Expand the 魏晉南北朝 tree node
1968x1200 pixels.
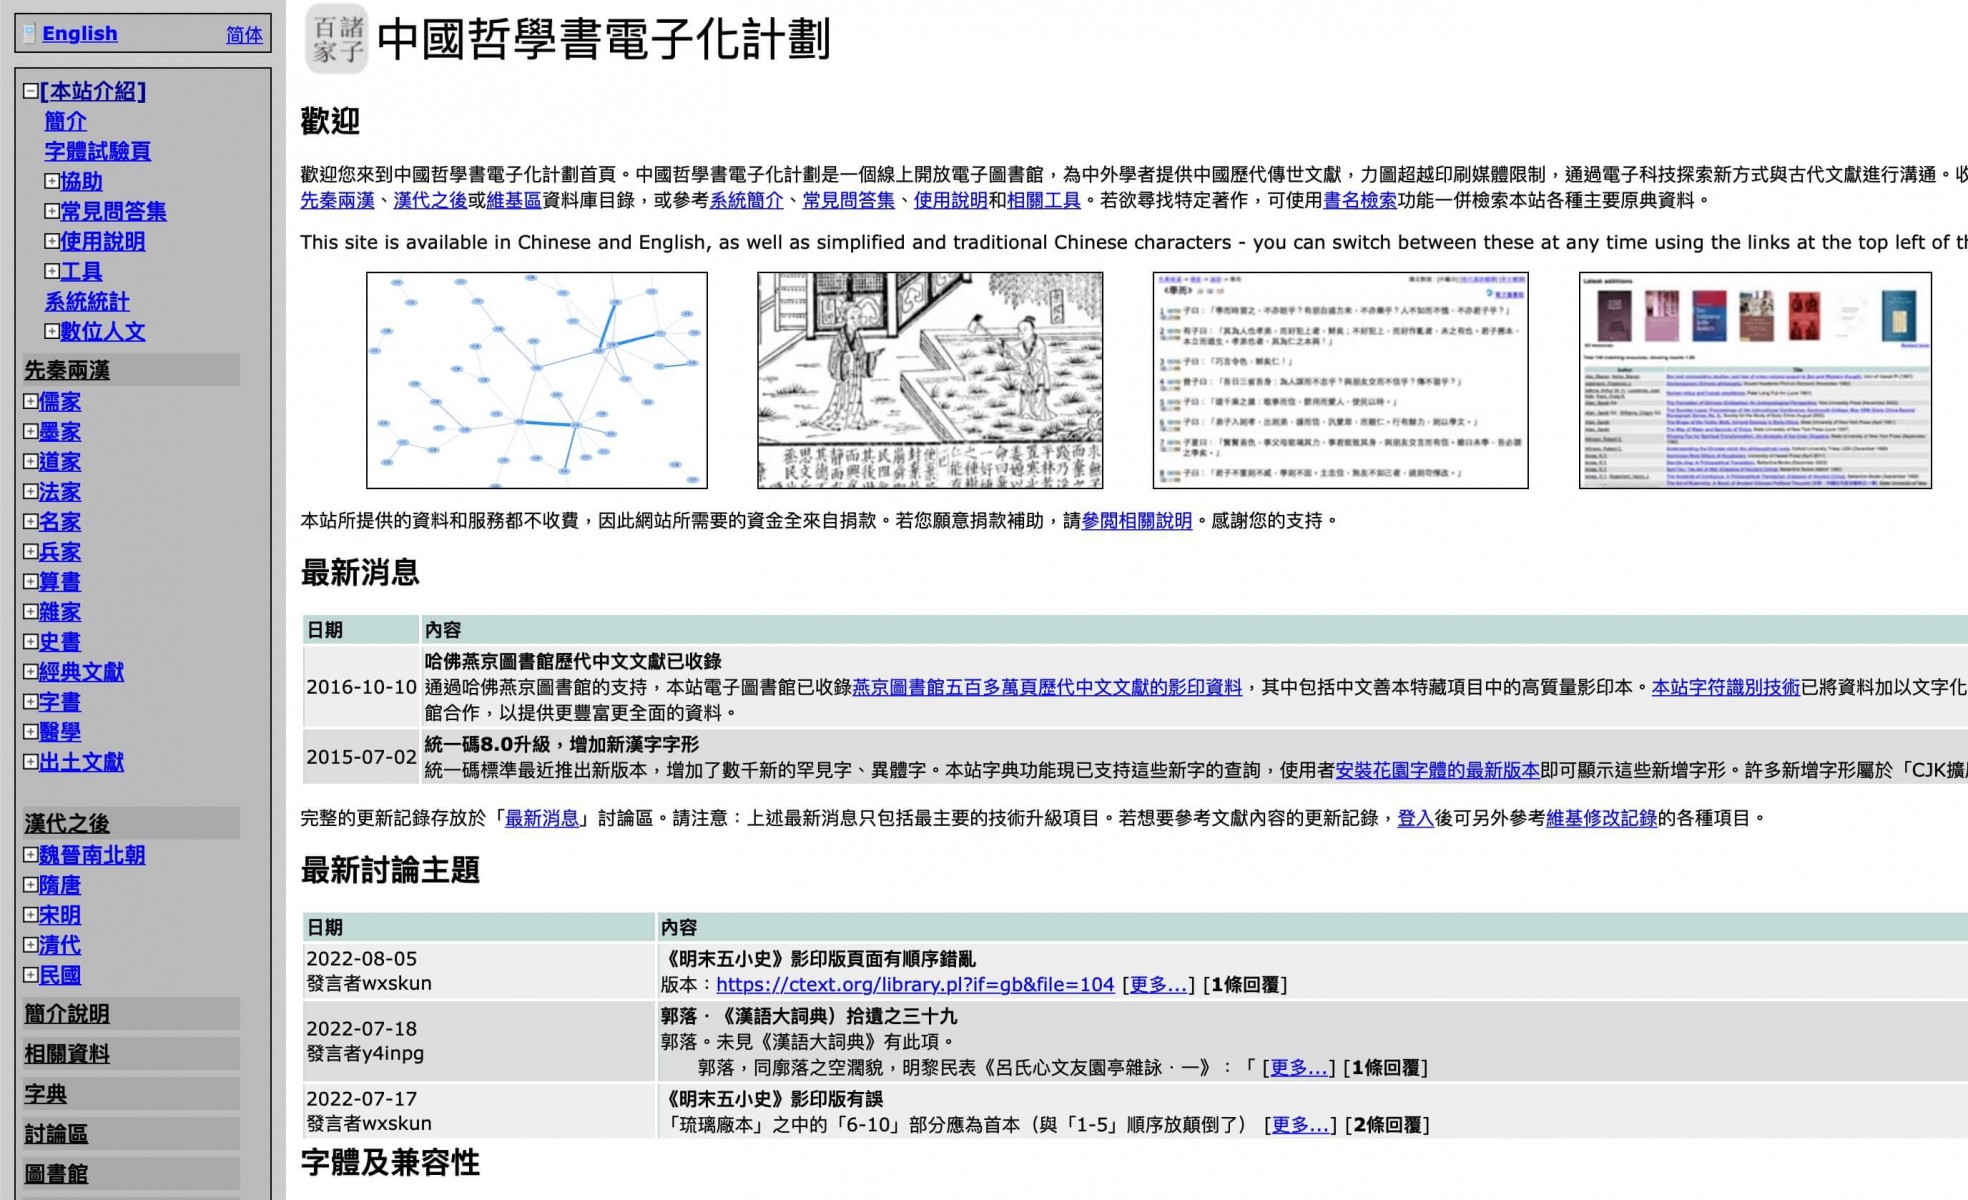(x=30, y=854)
